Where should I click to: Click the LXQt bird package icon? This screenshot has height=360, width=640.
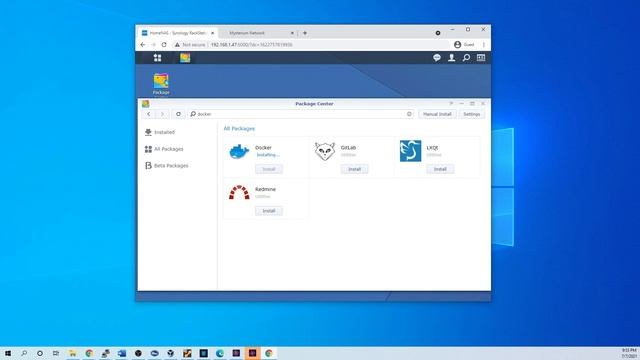click(411, 151)
